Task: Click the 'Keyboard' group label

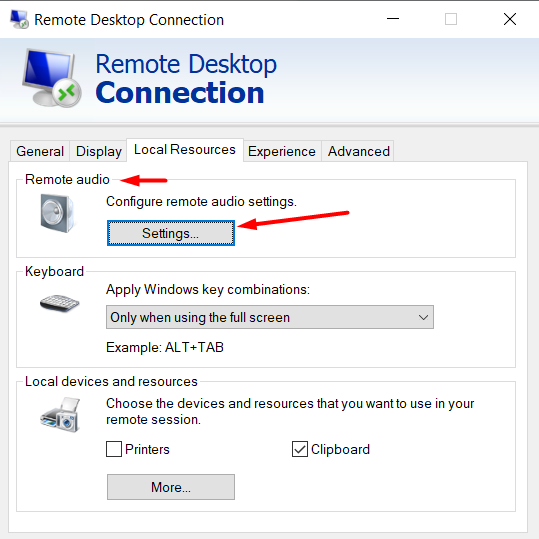Action: [x=54, y=272]
